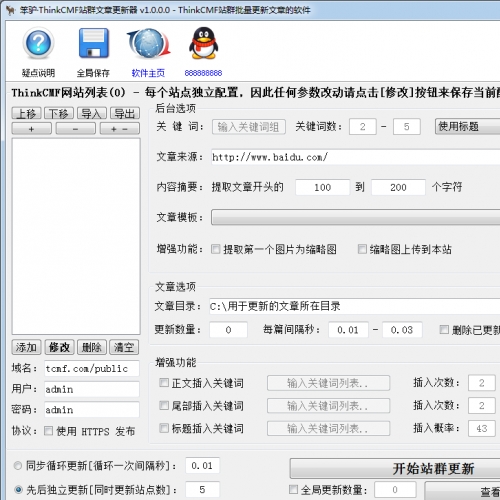This screenshot has width=500, height=500.
Task: Click the 导入 import button
Action: pyautogui.click(x=92, y=114)
